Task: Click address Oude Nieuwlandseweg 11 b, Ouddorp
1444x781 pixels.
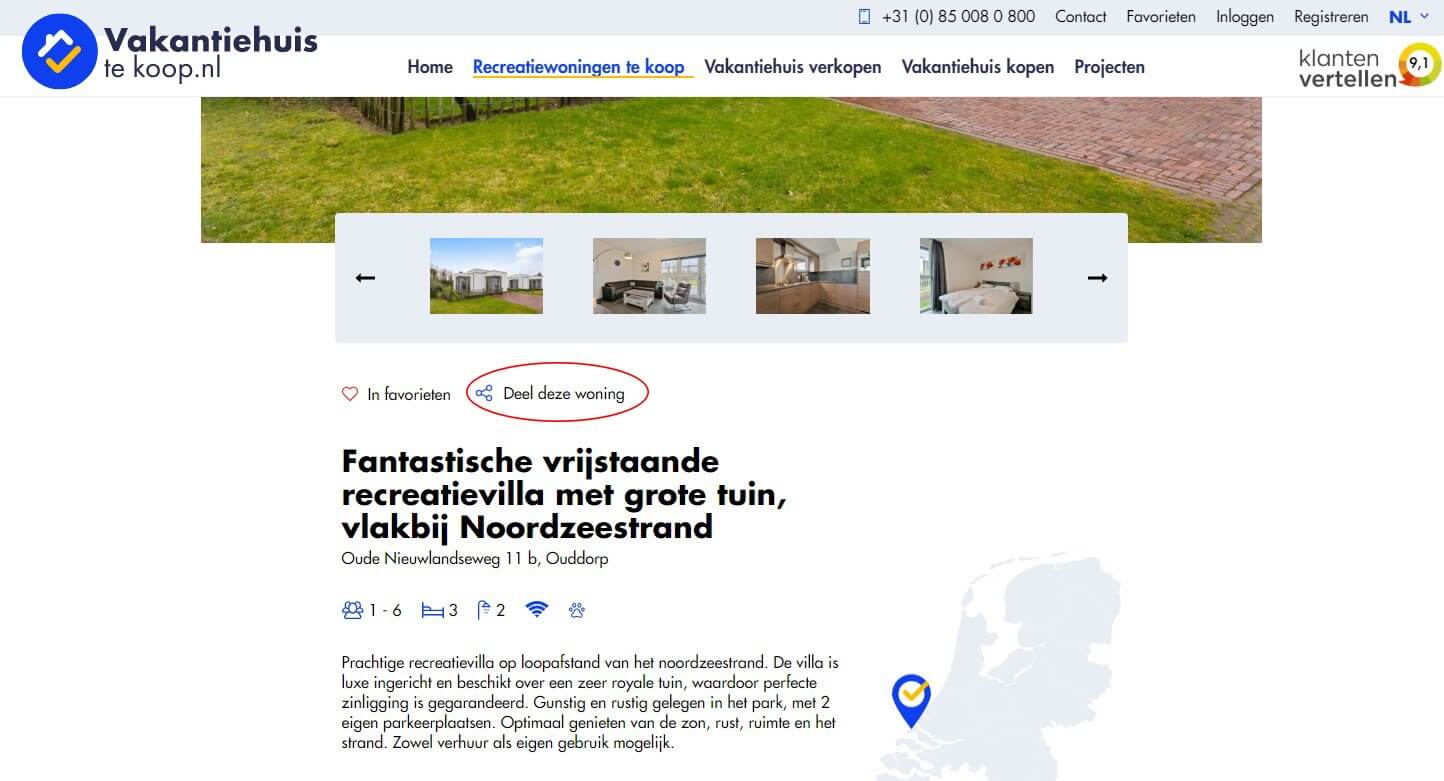Action: point(475,559)
